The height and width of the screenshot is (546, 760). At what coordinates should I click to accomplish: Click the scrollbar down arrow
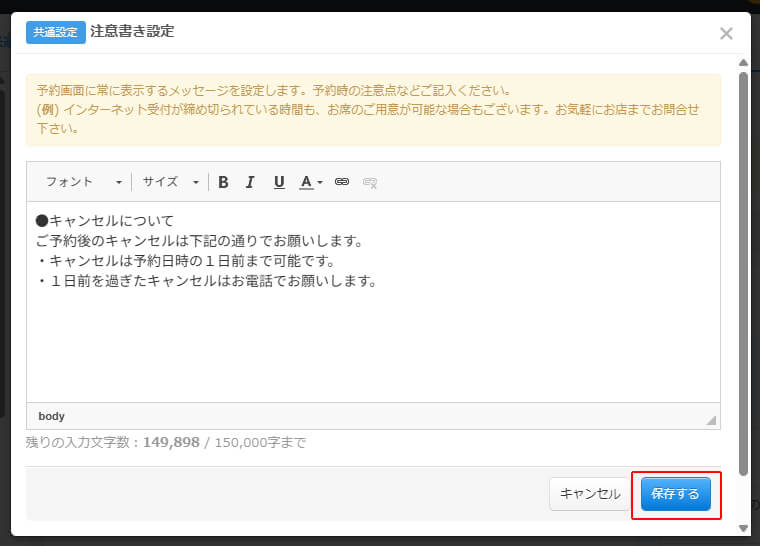[743, 527]
